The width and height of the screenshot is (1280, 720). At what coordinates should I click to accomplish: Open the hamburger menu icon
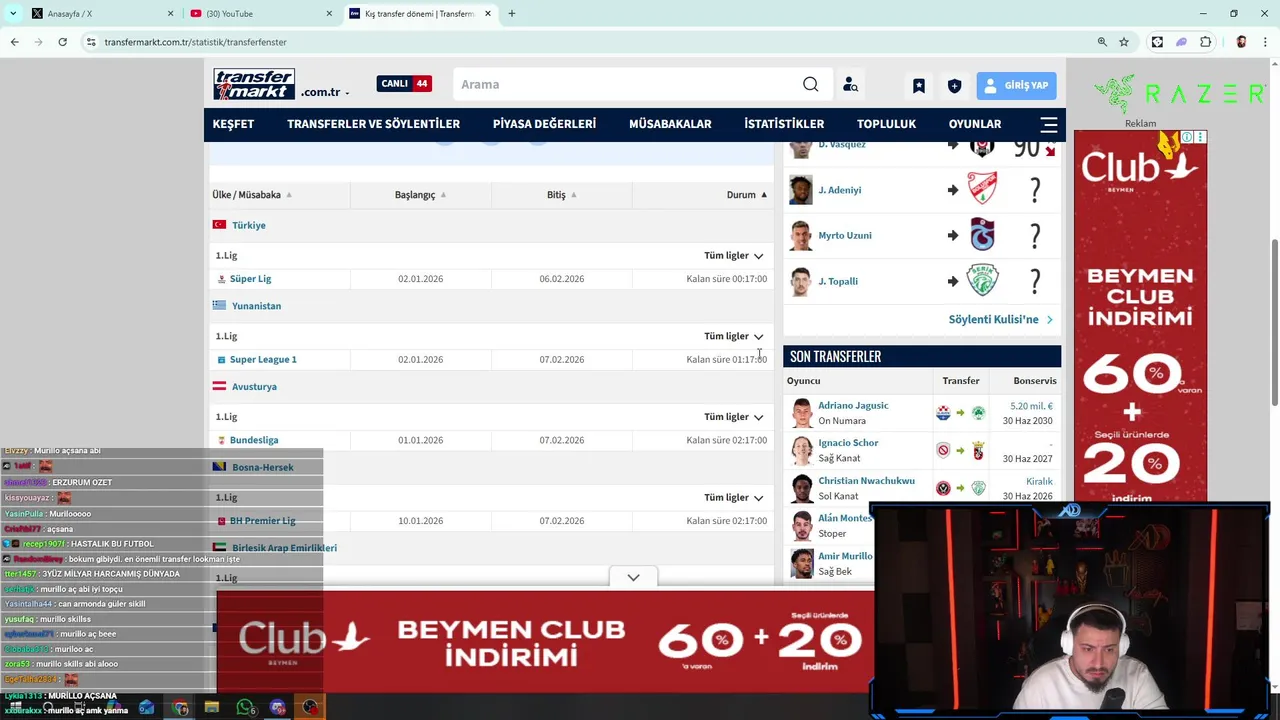pos(1048,124)
